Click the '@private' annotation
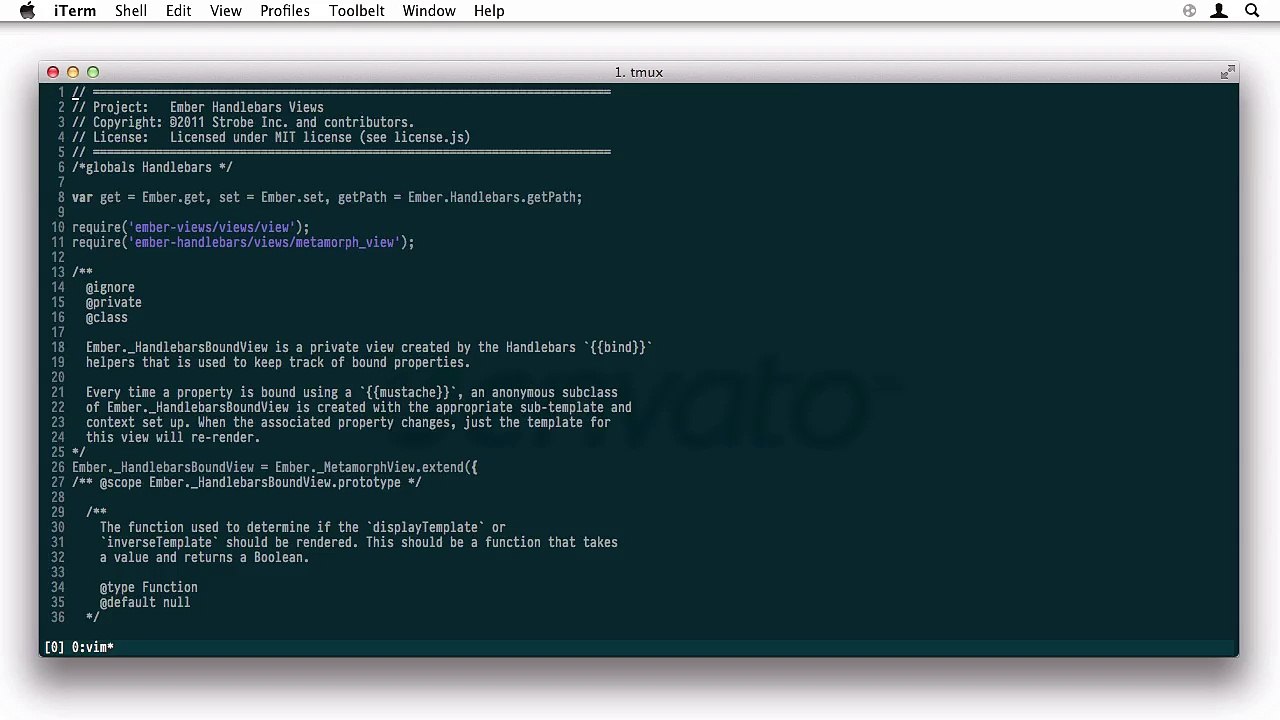The width and height of the screenshot is (1280, 720). (x=114, y=302)
